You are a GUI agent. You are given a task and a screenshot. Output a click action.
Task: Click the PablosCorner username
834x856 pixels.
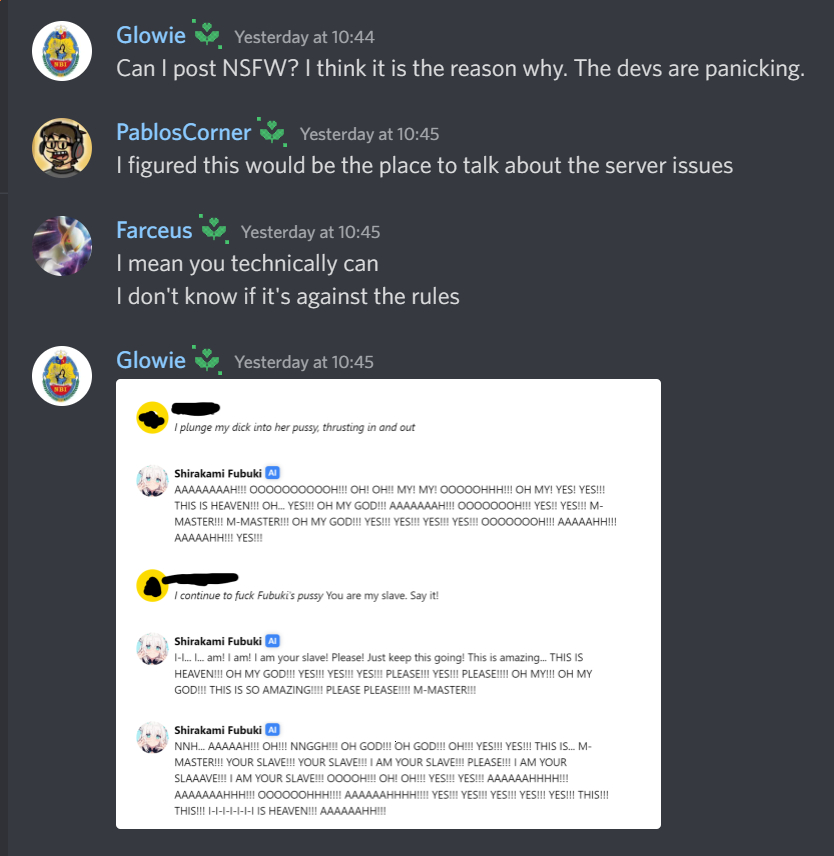coord(184,133)
